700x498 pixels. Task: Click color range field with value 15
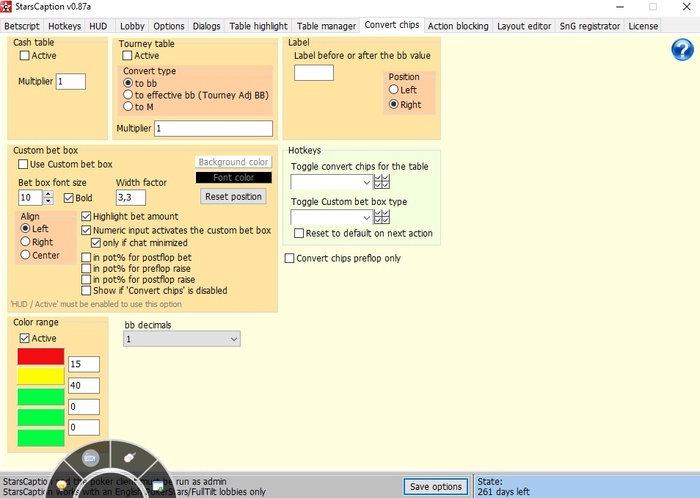[x=84, y=364]
